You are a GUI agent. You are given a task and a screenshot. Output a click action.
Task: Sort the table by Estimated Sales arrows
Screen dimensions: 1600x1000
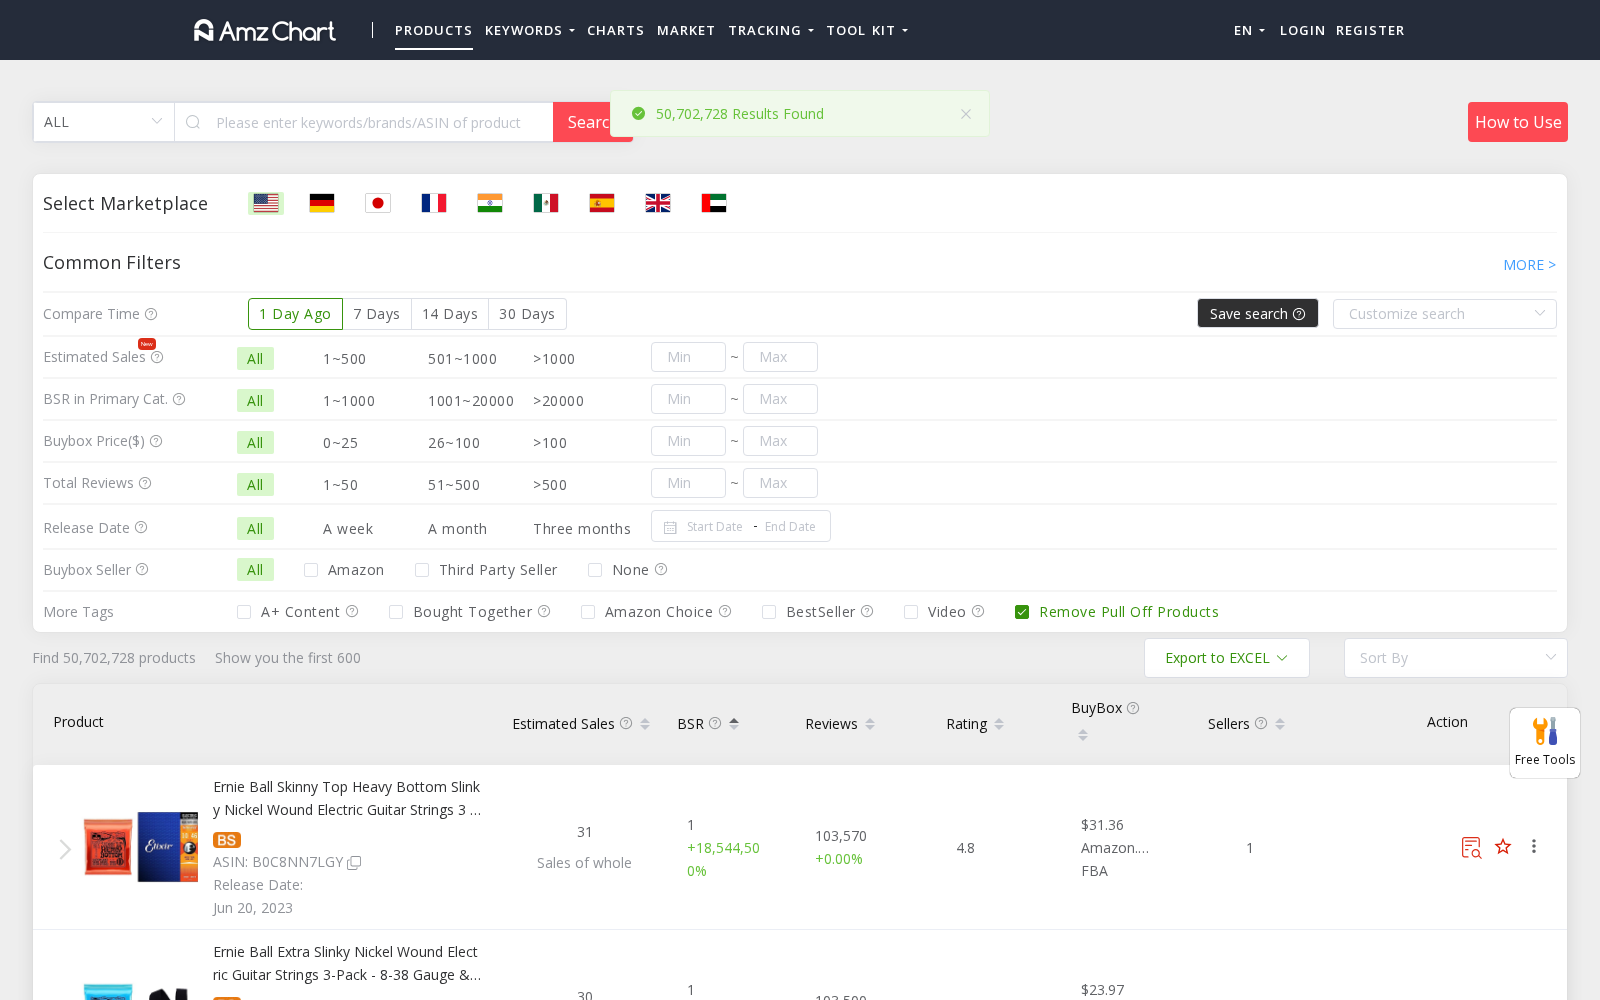pos(645,724)
